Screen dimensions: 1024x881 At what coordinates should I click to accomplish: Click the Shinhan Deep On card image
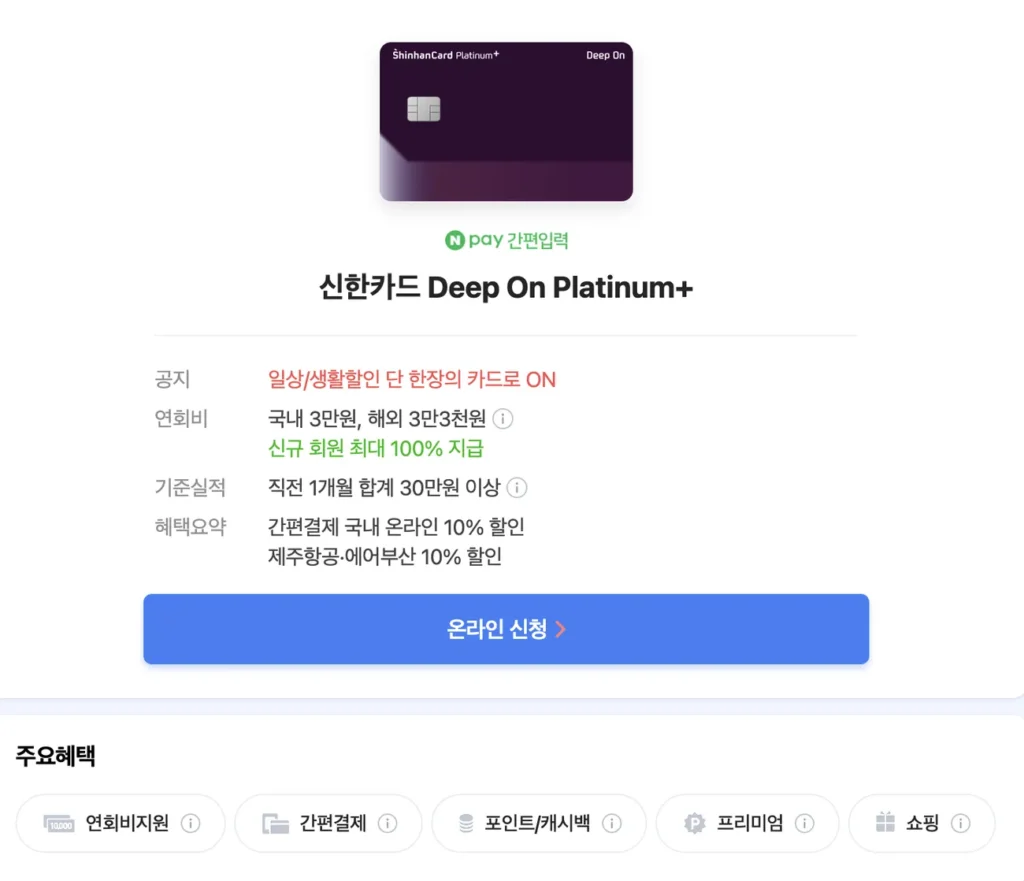pyautogui.click(x=506, y=121)
